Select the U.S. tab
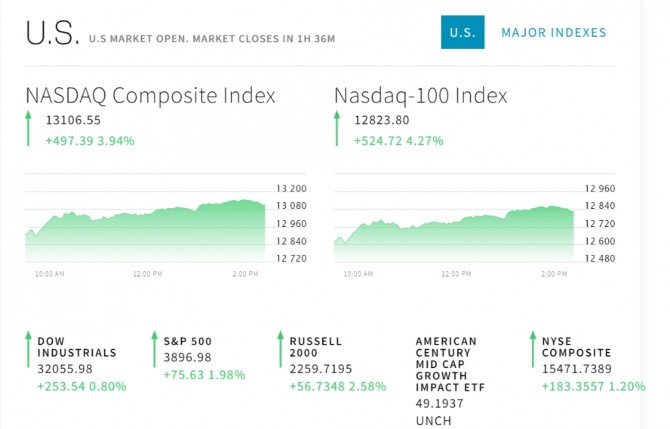Screen dimensions: 670x429 click(x=462, y=33)
